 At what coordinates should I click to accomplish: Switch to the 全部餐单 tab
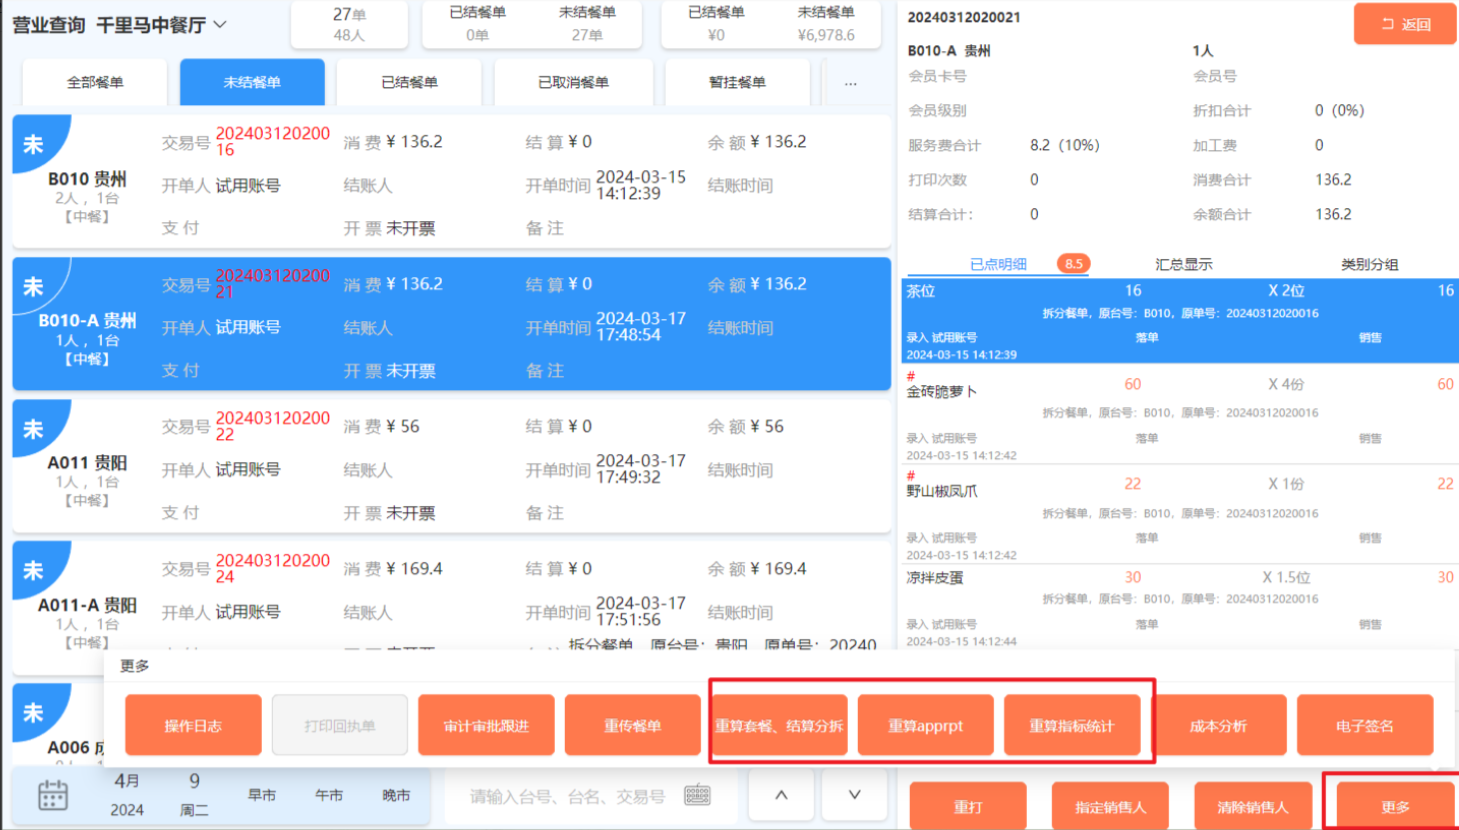coord(95,83)
